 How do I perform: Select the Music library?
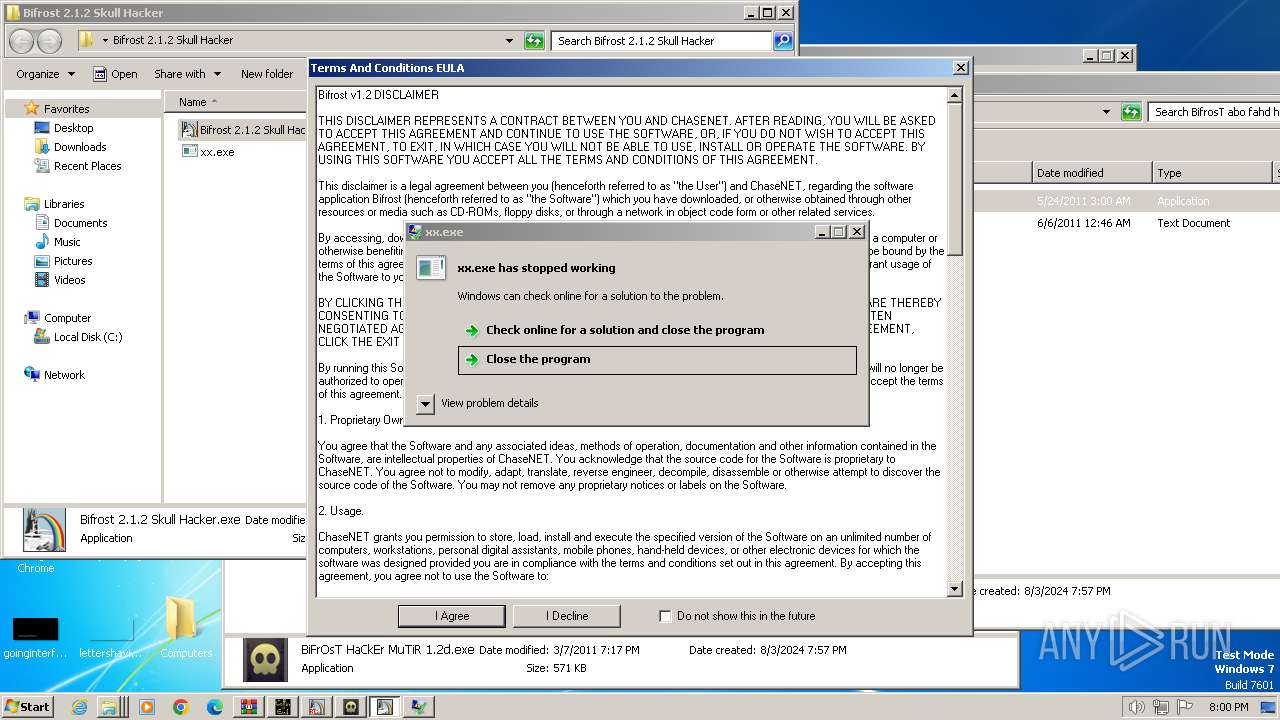pyautogui.click(x=67, y=242)
